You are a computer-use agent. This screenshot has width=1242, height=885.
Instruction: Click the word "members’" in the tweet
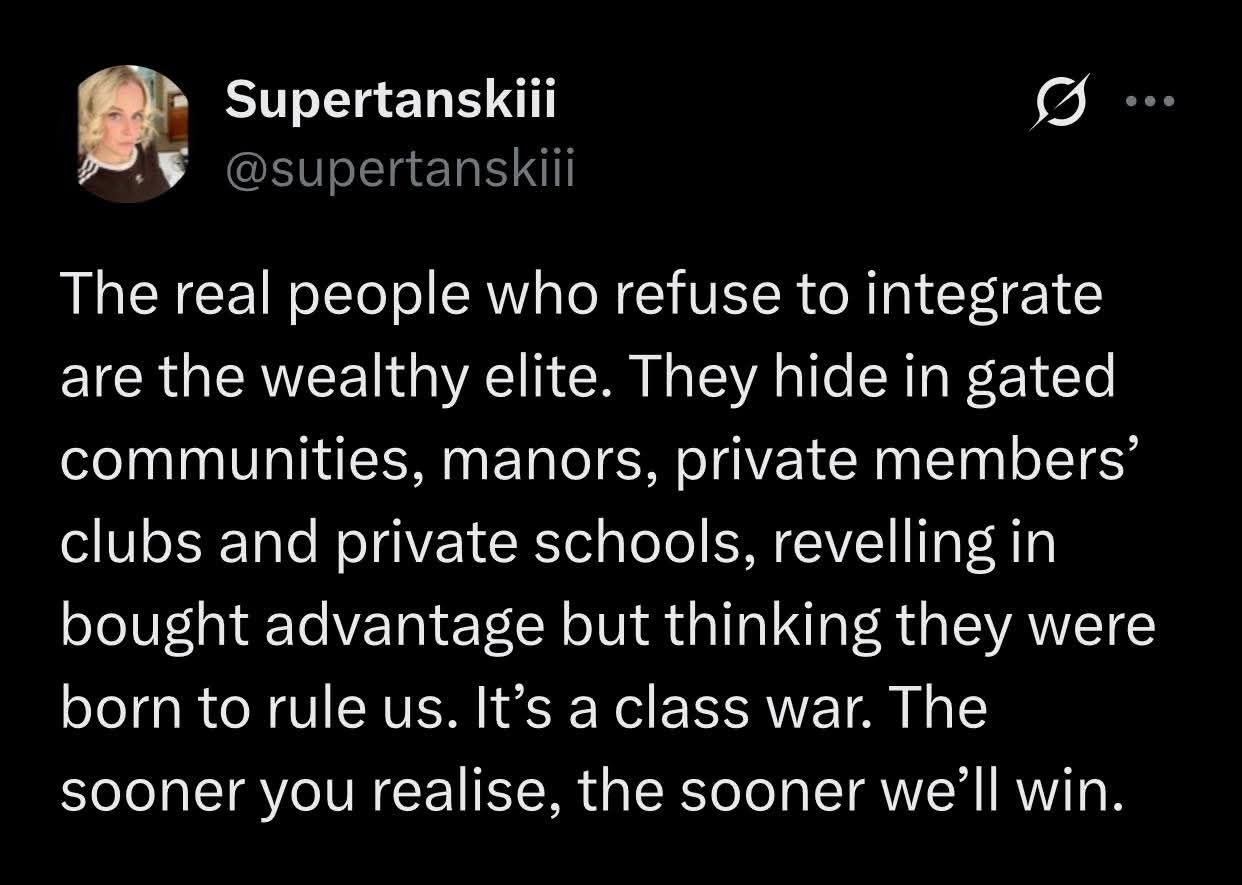click(1034, 461)
